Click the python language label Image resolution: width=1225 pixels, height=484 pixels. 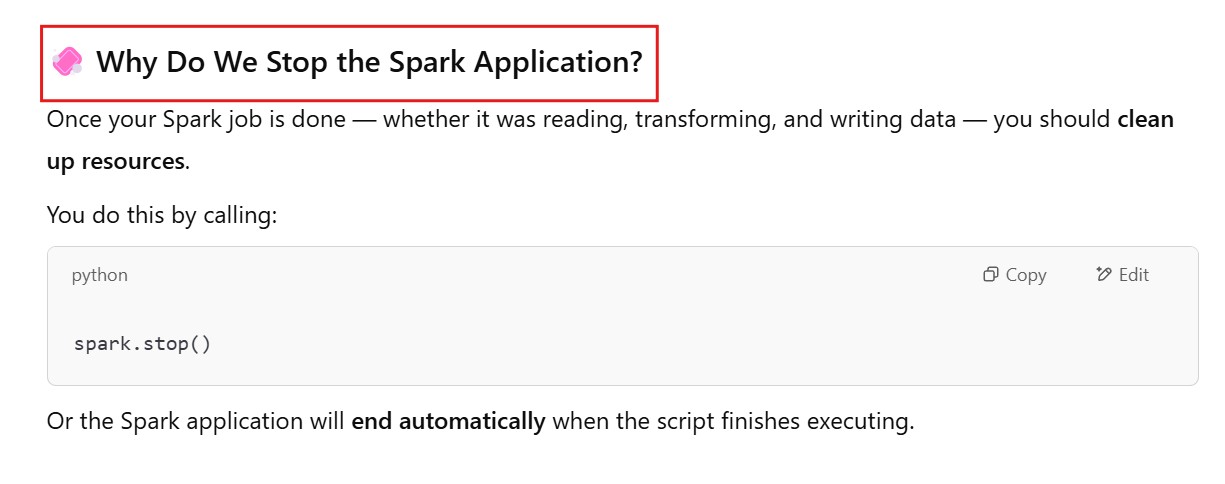click(100, 275)
